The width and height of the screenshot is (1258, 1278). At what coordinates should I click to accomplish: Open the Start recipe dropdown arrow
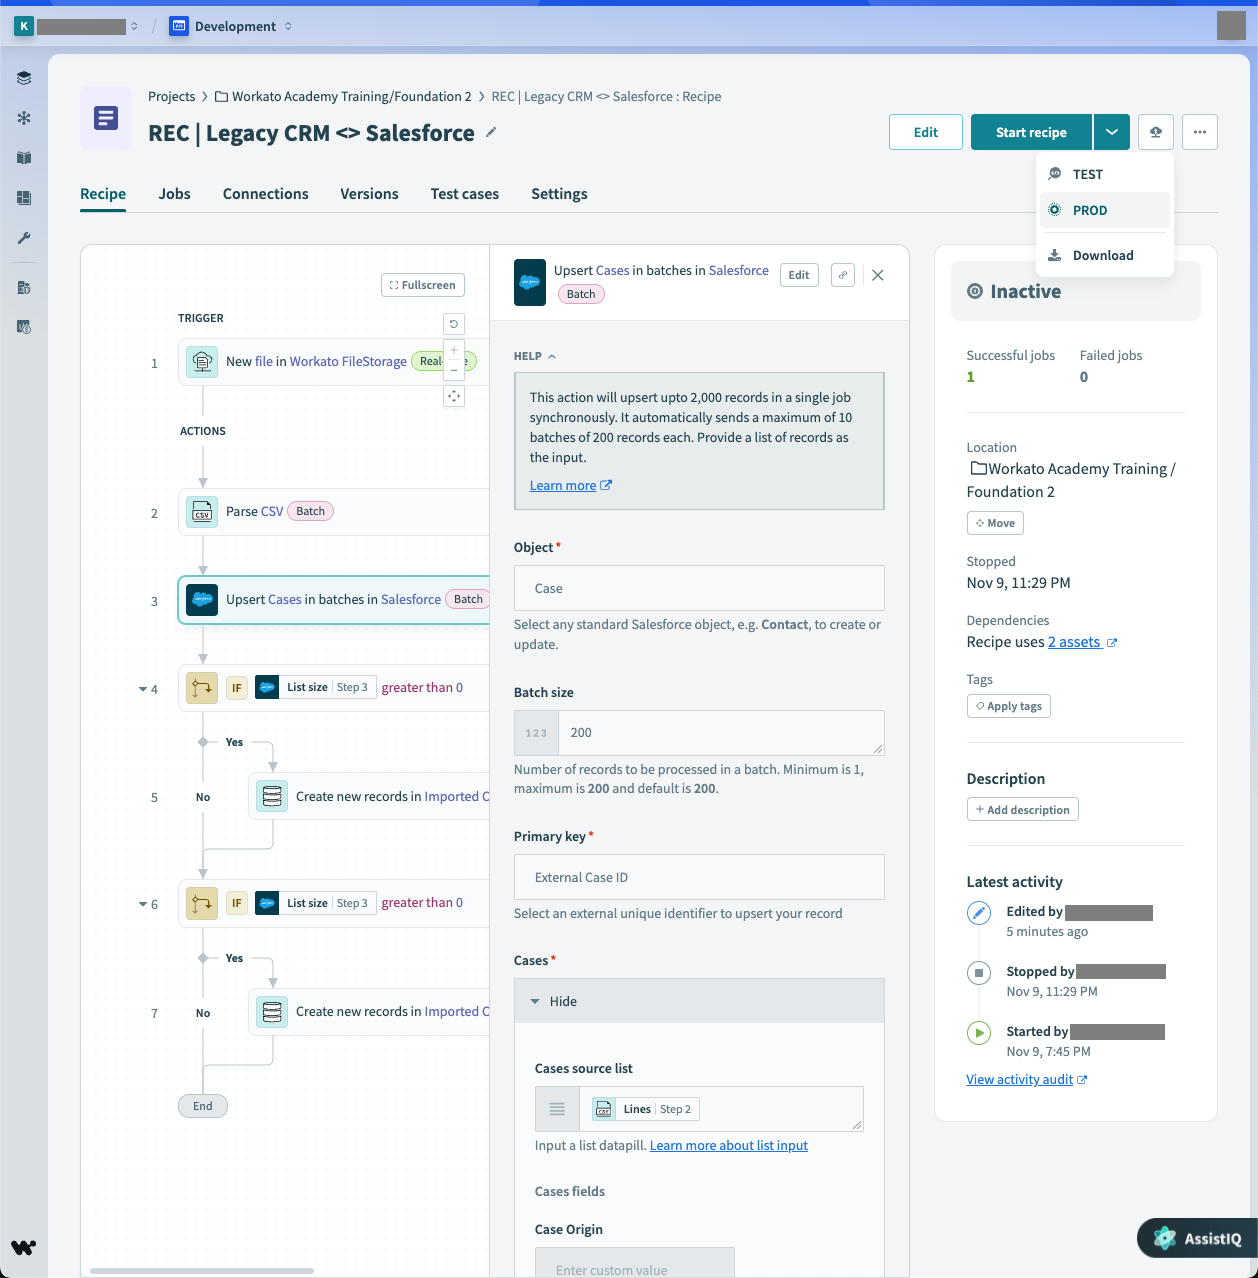[x=1112, y=132]
